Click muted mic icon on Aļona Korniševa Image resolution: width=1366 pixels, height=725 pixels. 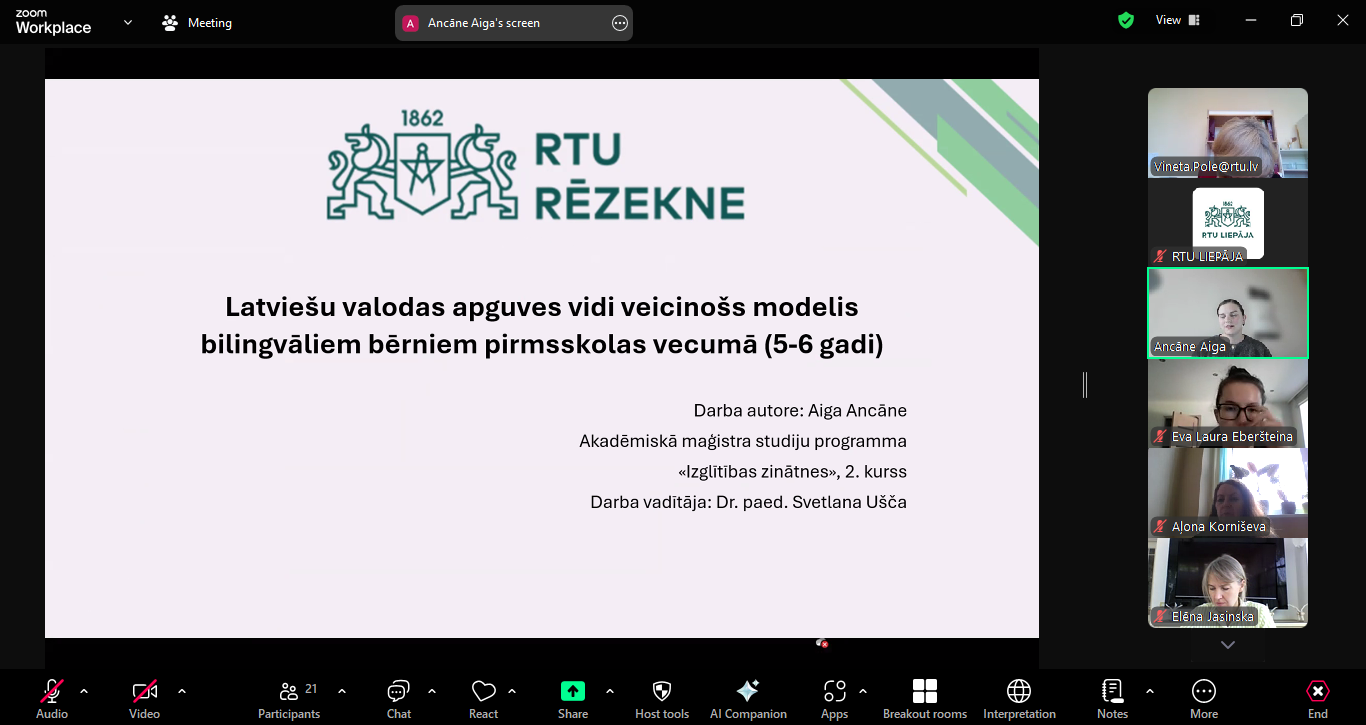[x=1161, y=527]
